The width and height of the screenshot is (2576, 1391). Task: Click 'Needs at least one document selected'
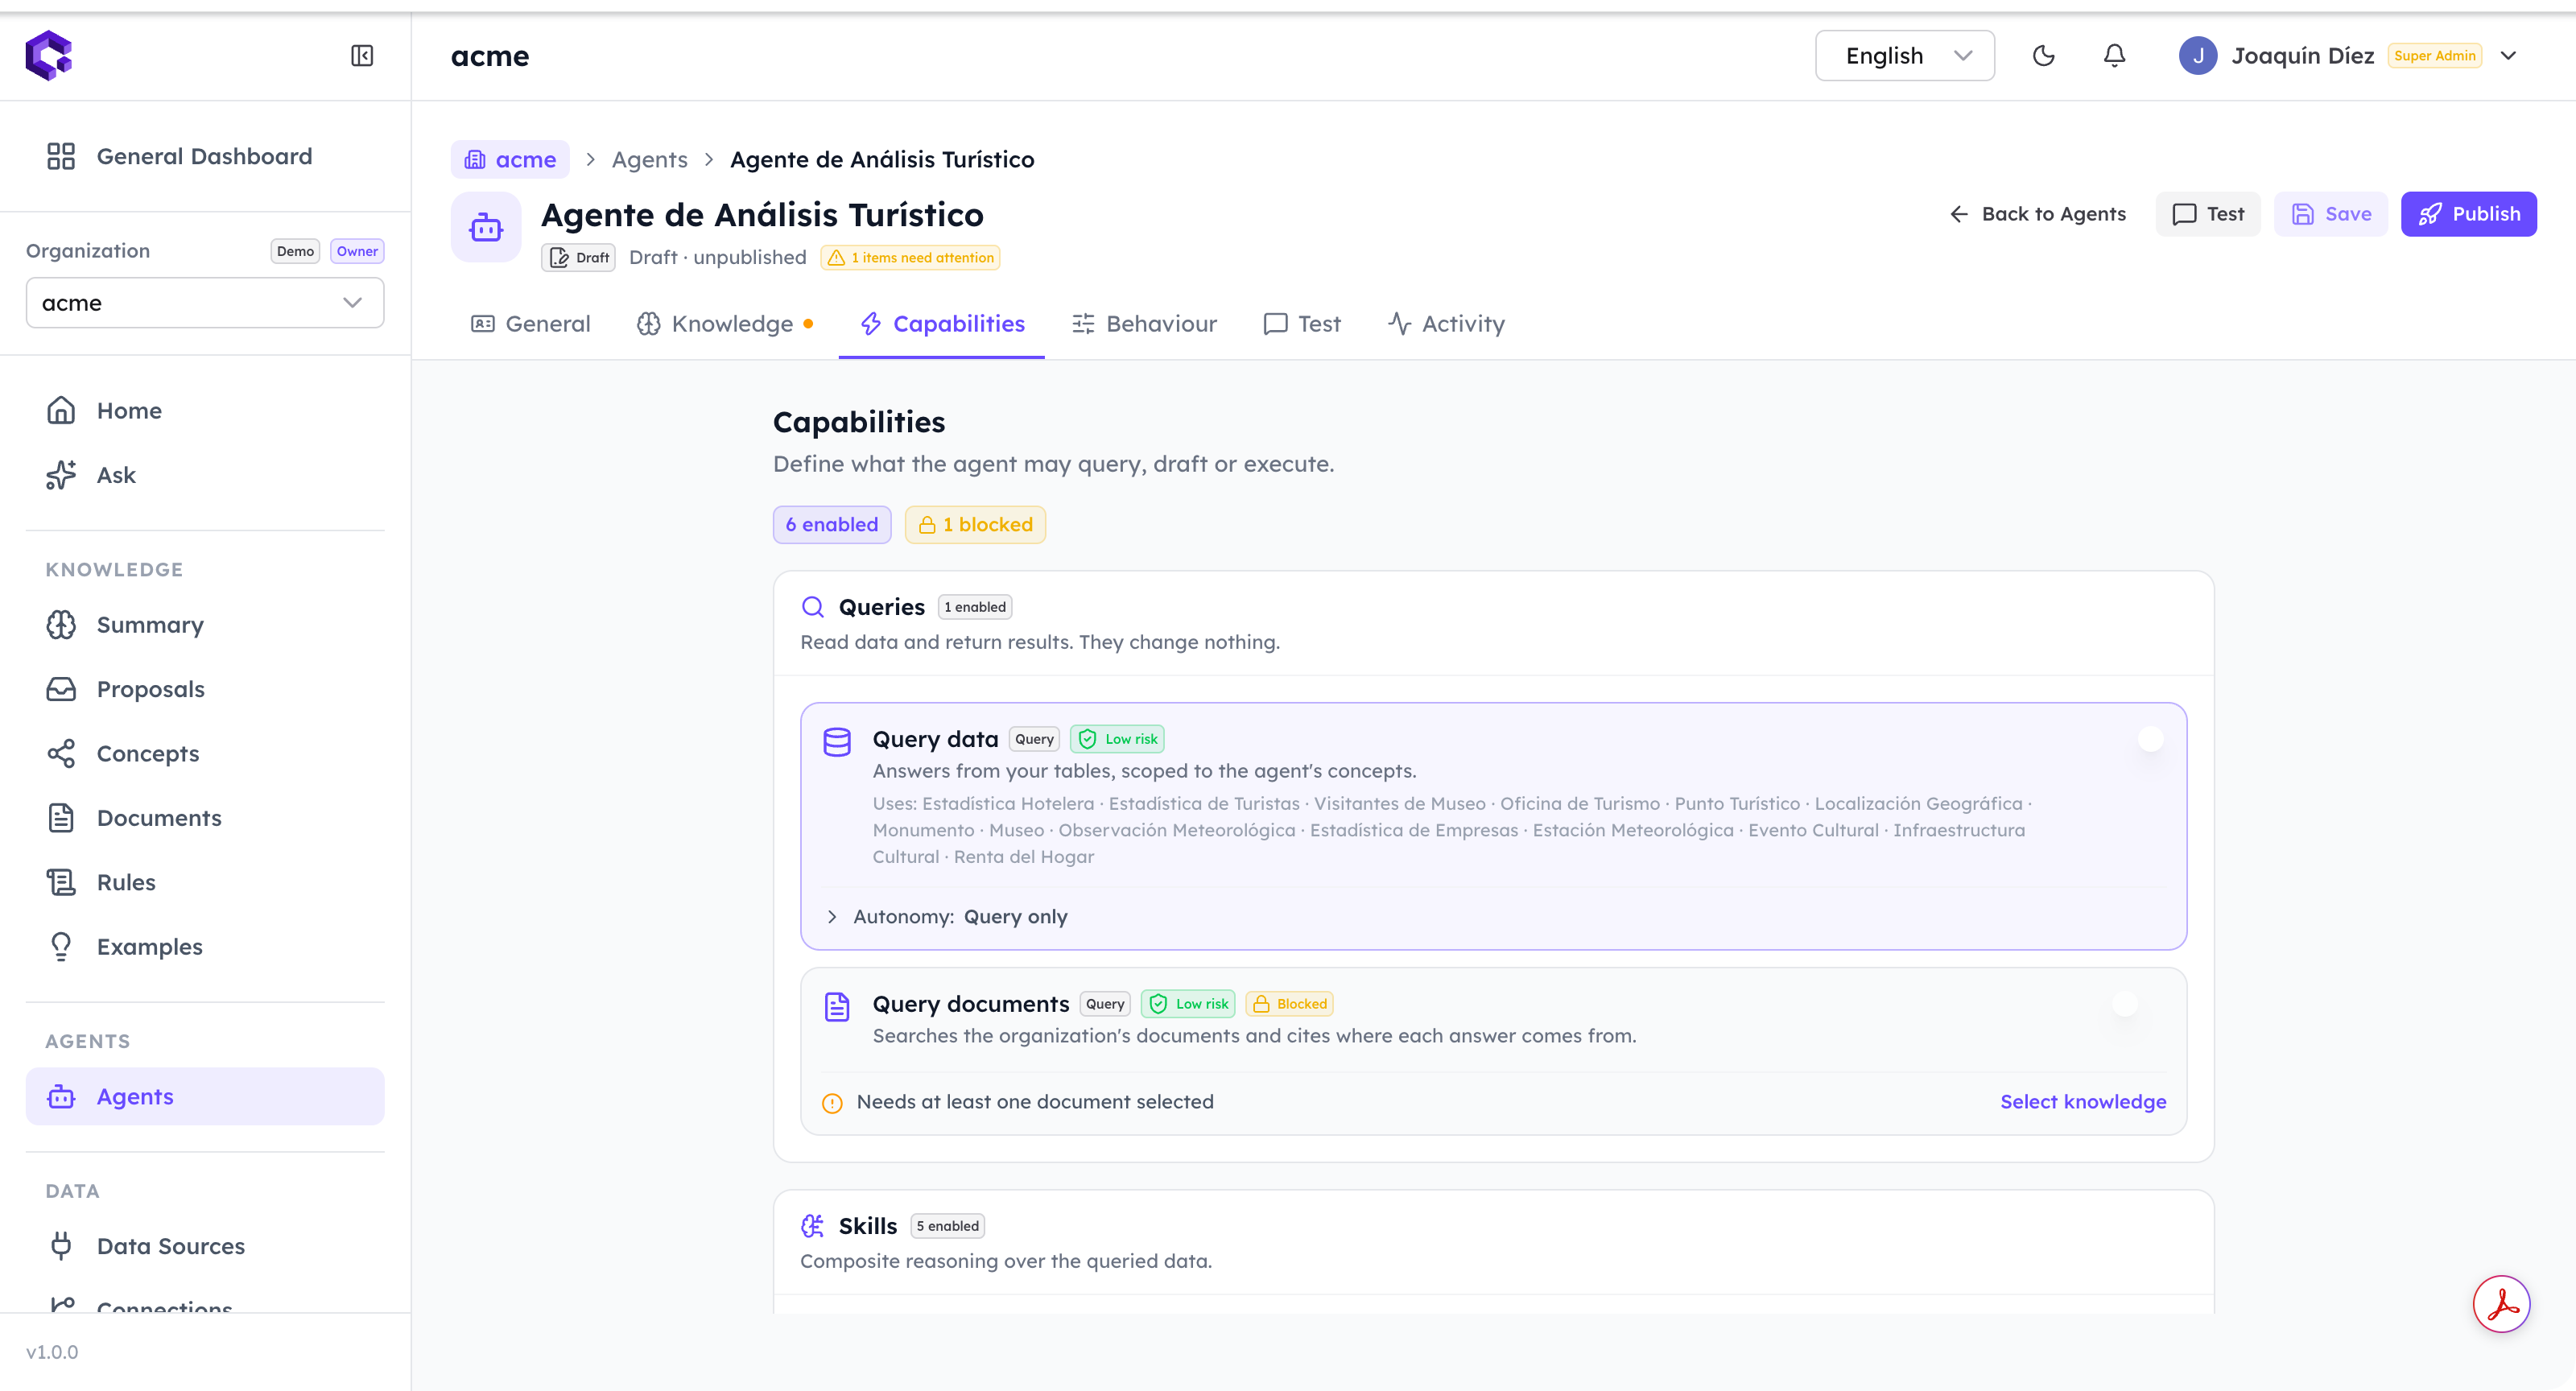click(x=1035, y=1102)
